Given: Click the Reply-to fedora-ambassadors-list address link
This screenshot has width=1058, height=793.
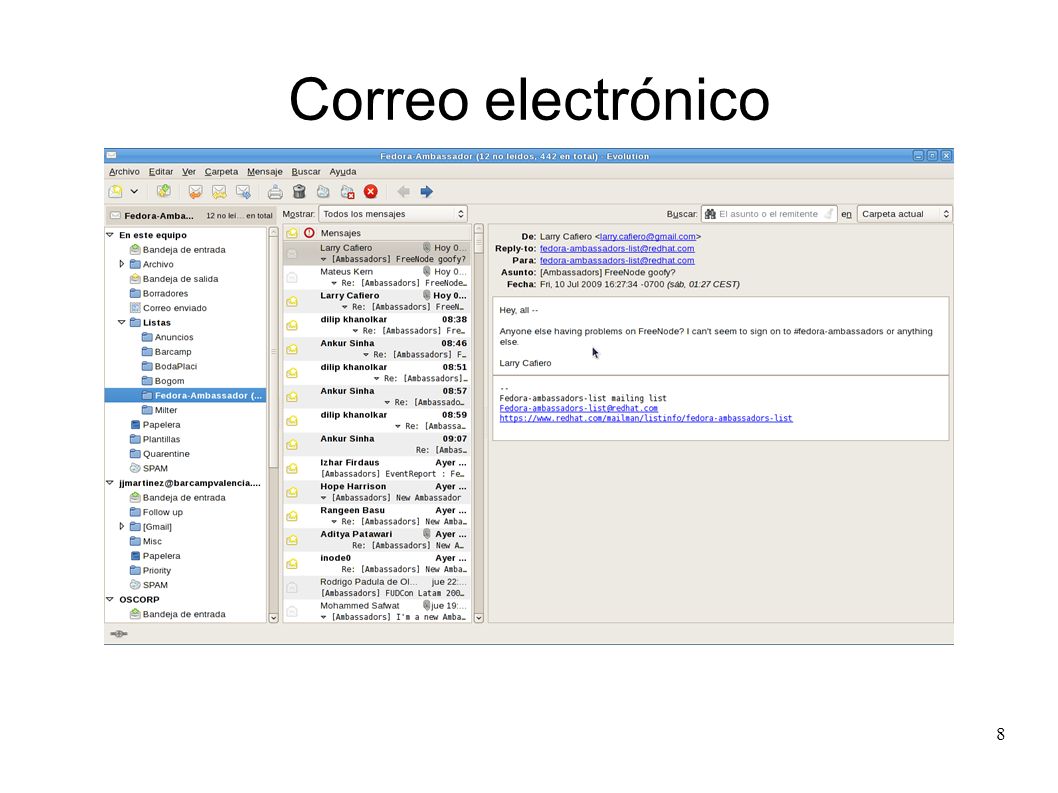Looking at the screenshot, I should tap(617, 248).
